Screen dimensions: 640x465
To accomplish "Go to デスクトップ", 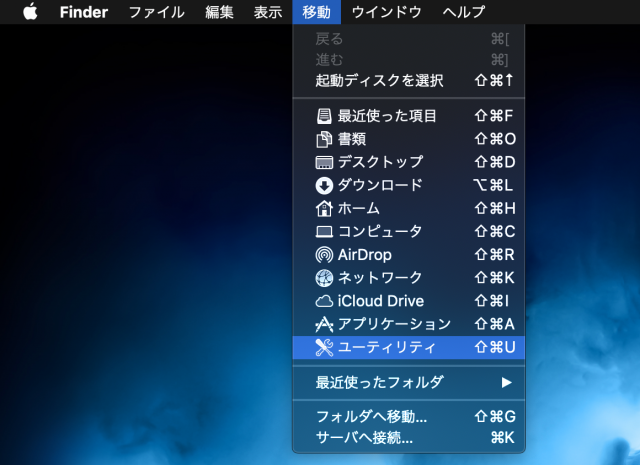I will [x=409, y=162].
